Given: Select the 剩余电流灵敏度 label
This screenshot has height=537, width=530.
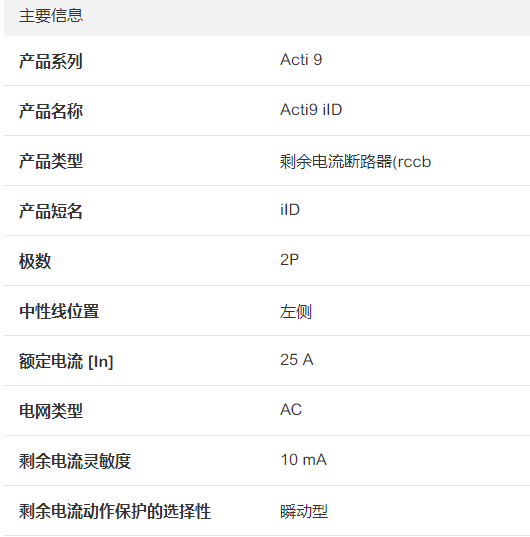Looking at the screenshot, I should [x=75, y=461].
